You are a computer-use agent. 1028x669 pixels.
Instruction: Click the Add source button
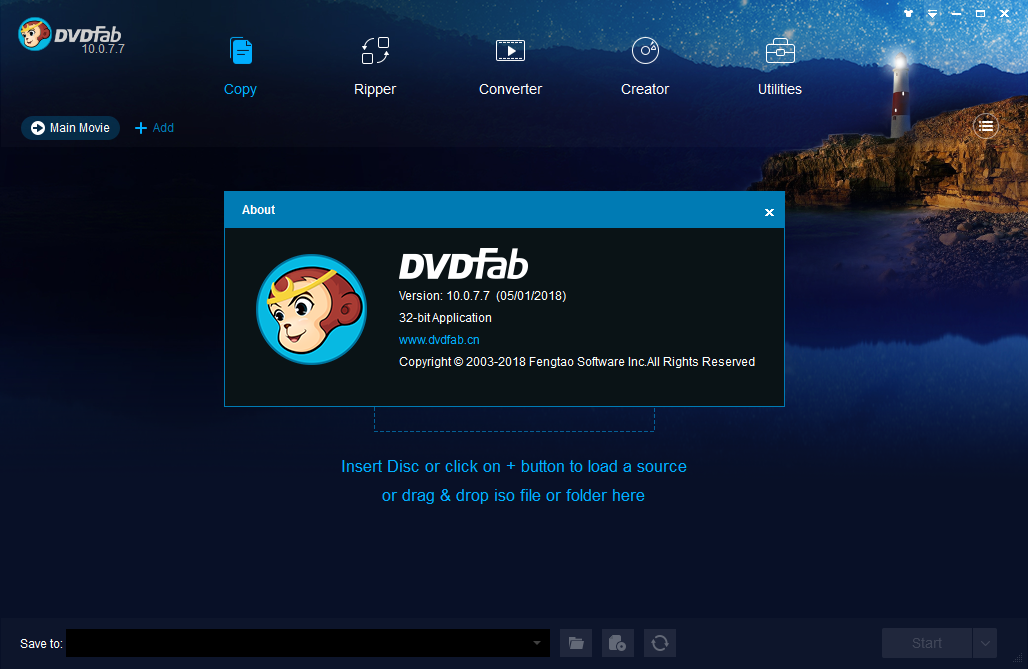pos(154,128)
